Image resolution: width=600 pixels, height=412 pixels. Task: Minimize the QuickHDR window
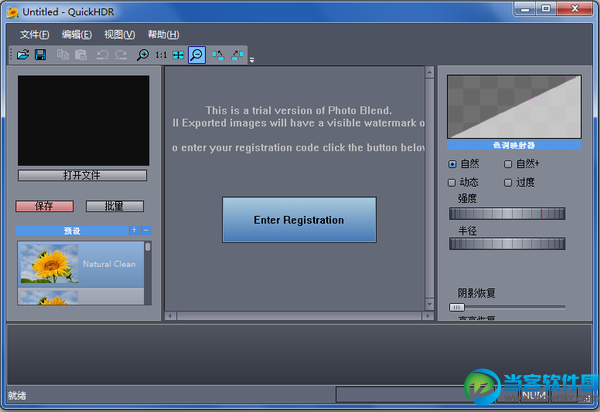pos(525,9)
